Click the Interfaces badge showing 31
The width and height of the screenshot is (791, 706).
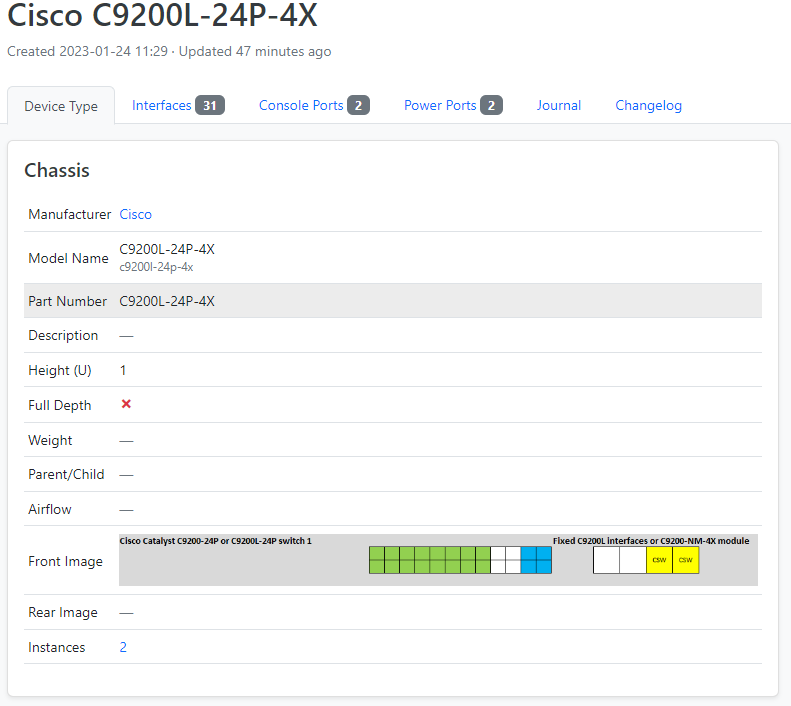(210, 105)
